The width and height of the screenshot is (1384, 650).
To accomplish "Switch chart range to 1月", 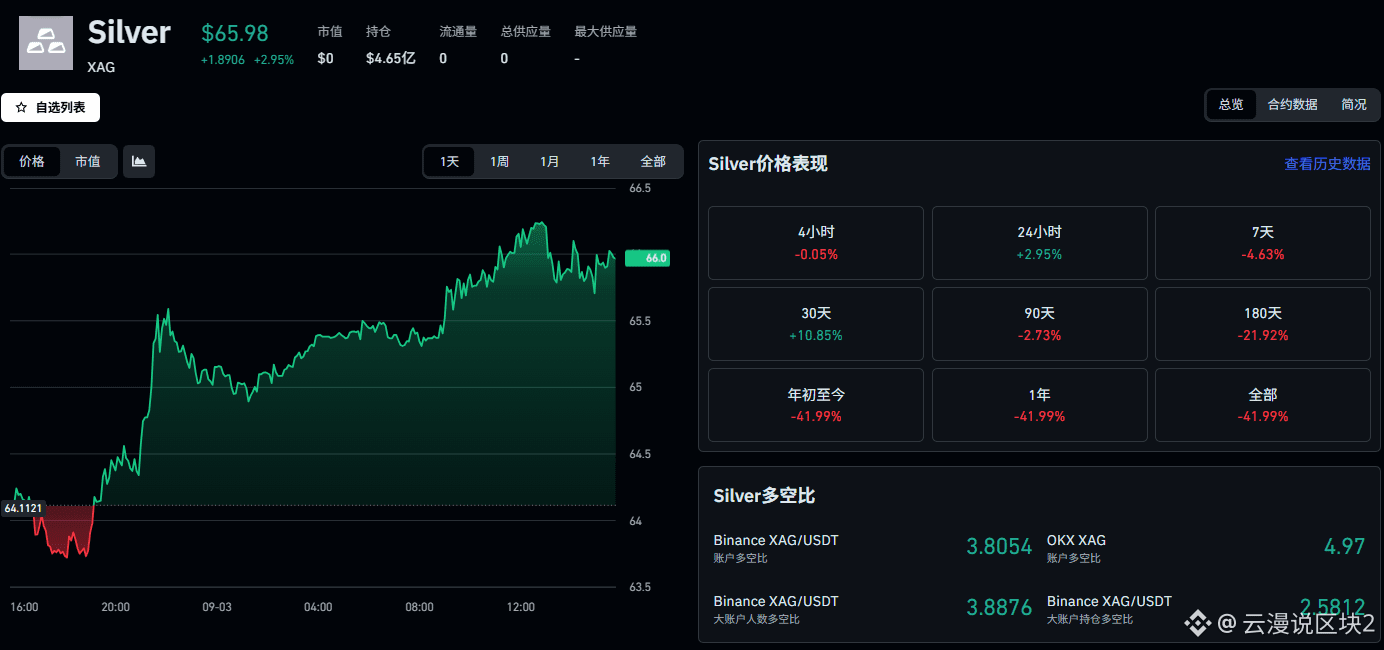I will click(x=550, y=162).
